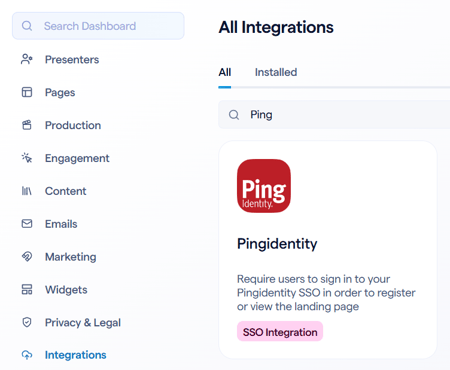Click the Emails envelope icon
This screenshot has height=370, width=450.
click(x=27, y=223)
